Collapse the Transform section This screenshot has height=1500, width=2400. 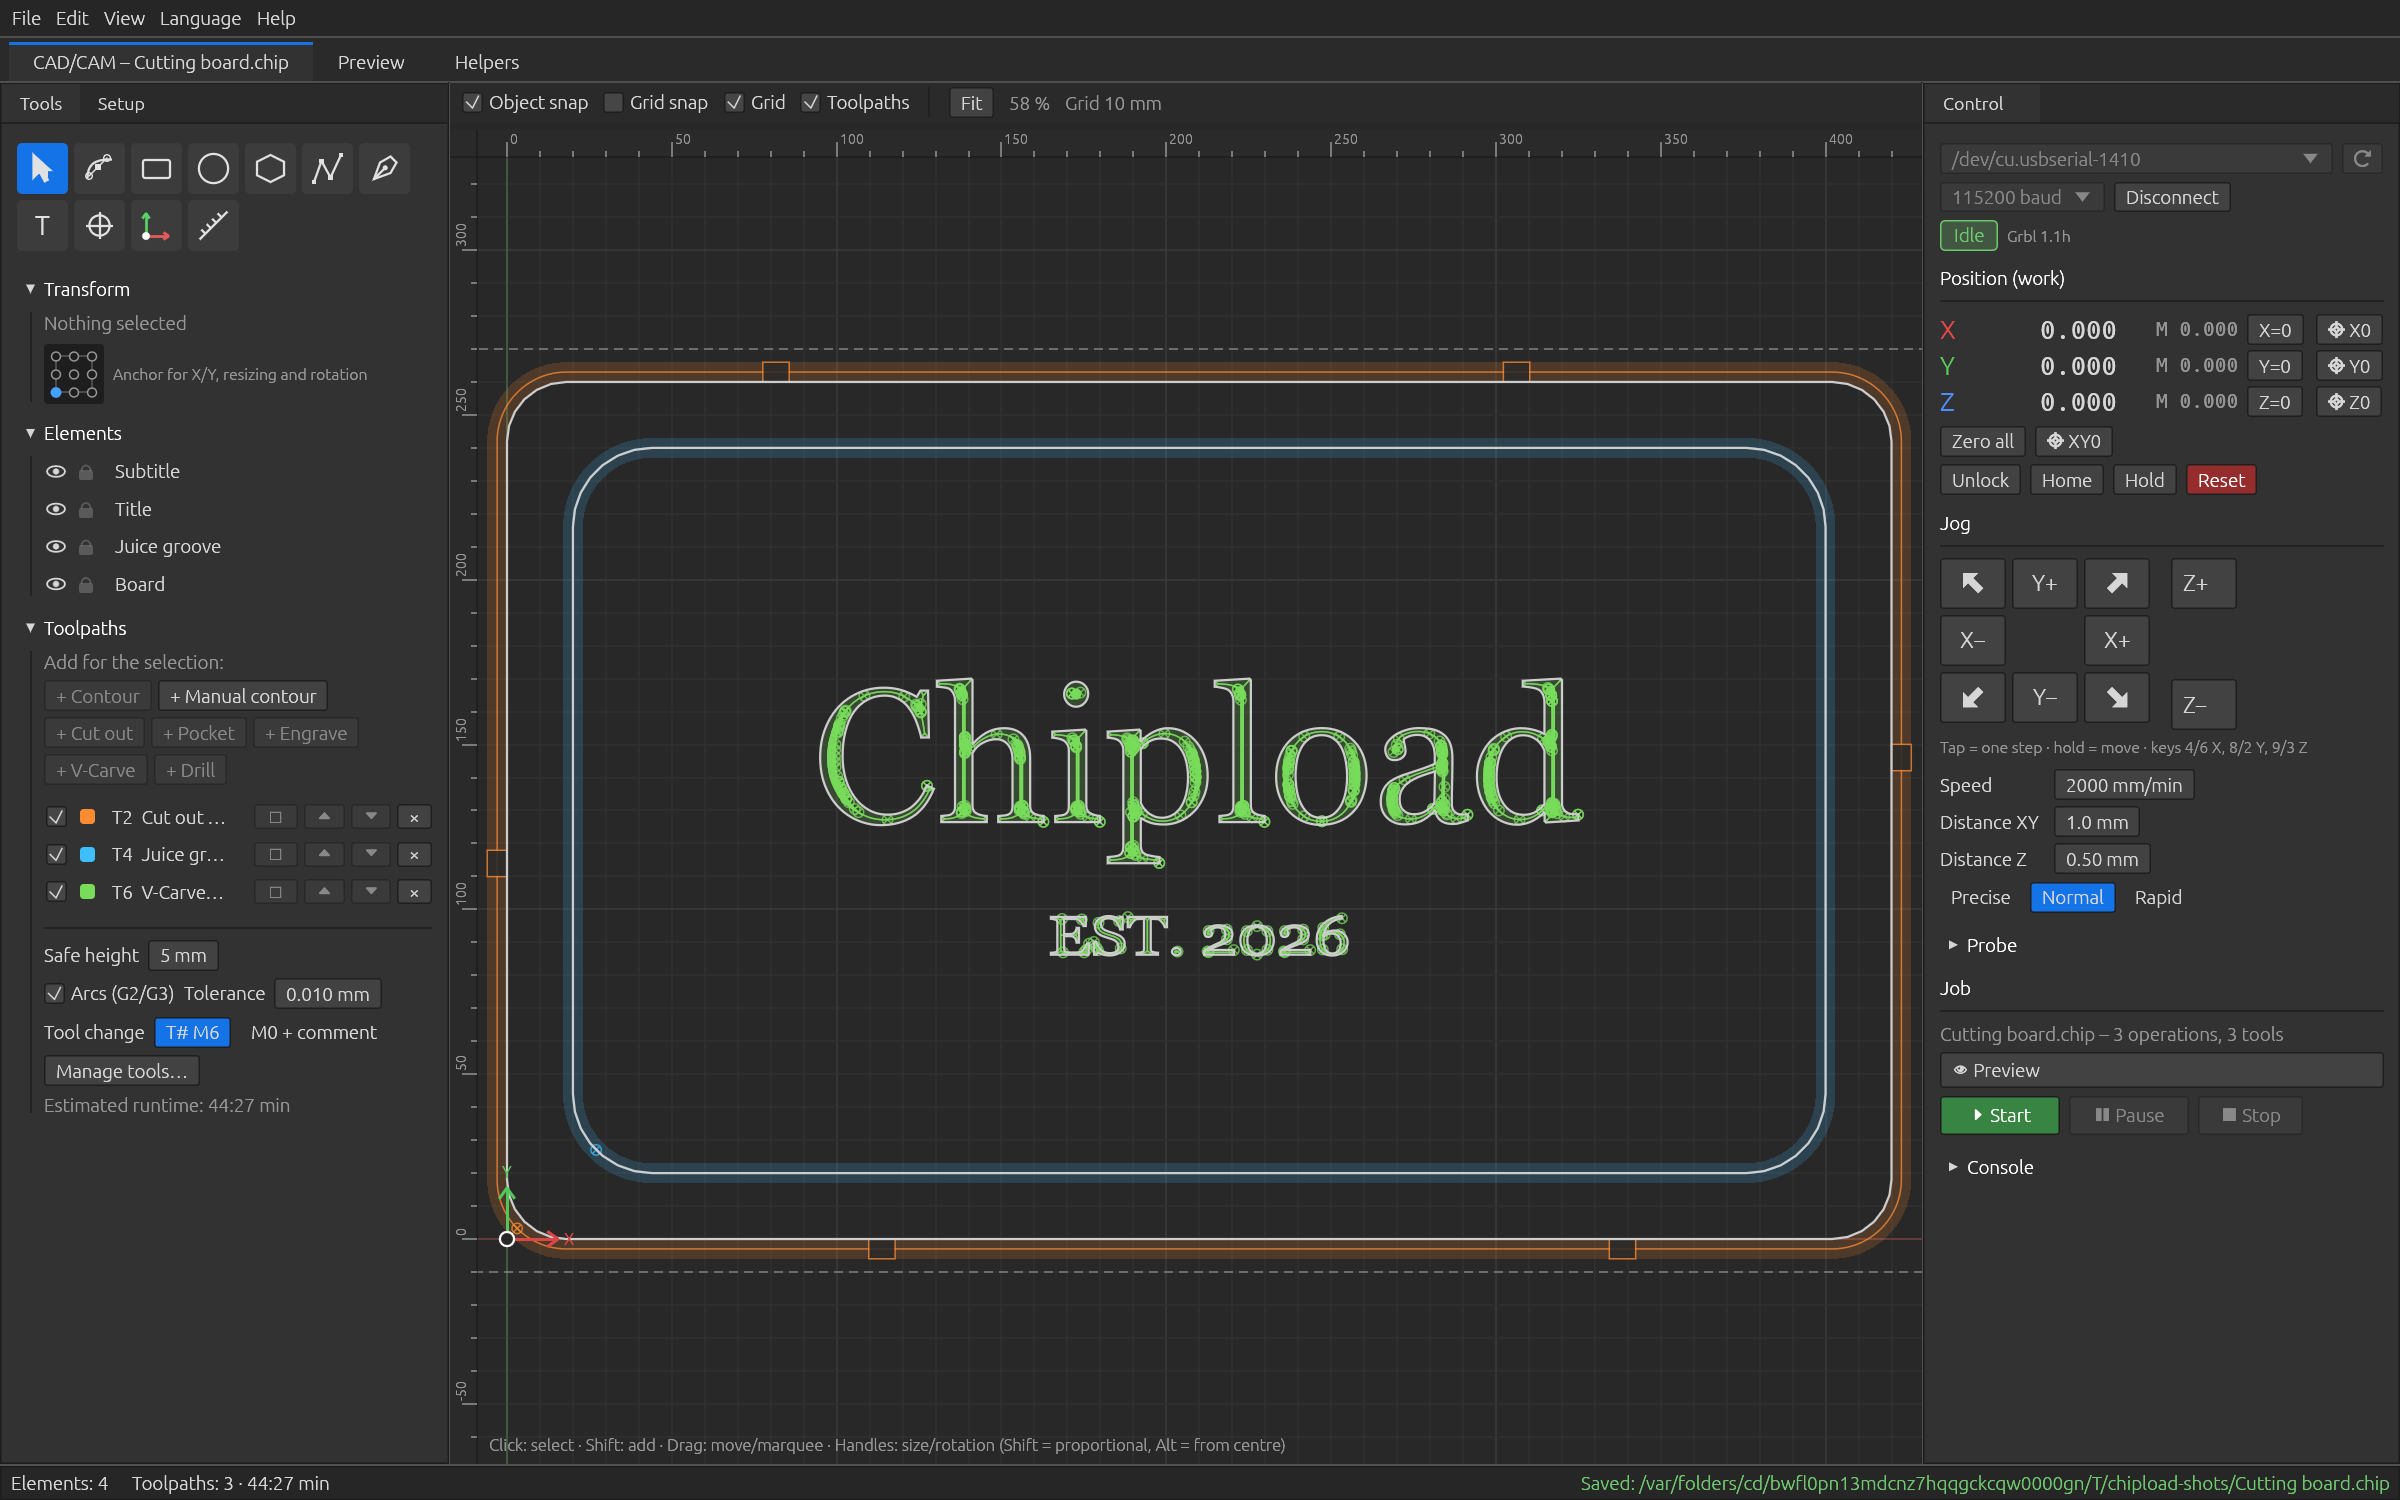coord(30,289)
